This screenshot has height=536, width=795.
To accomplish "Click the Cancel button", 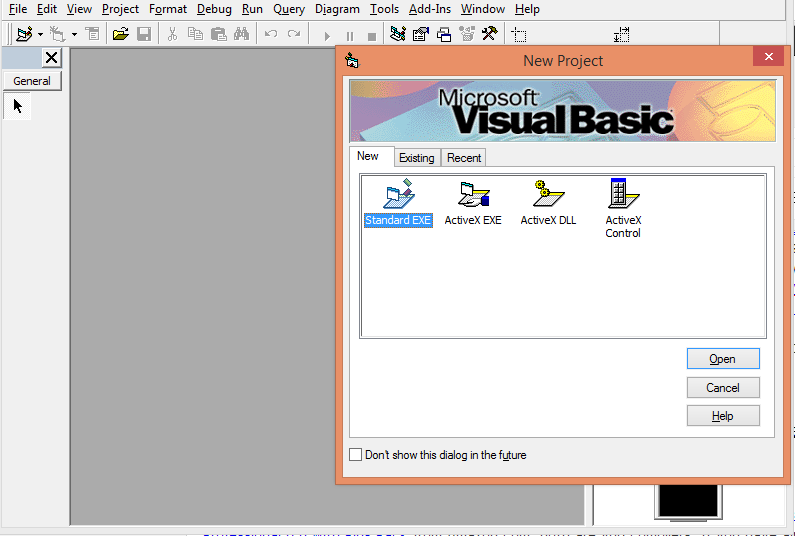I will point(723,388).
